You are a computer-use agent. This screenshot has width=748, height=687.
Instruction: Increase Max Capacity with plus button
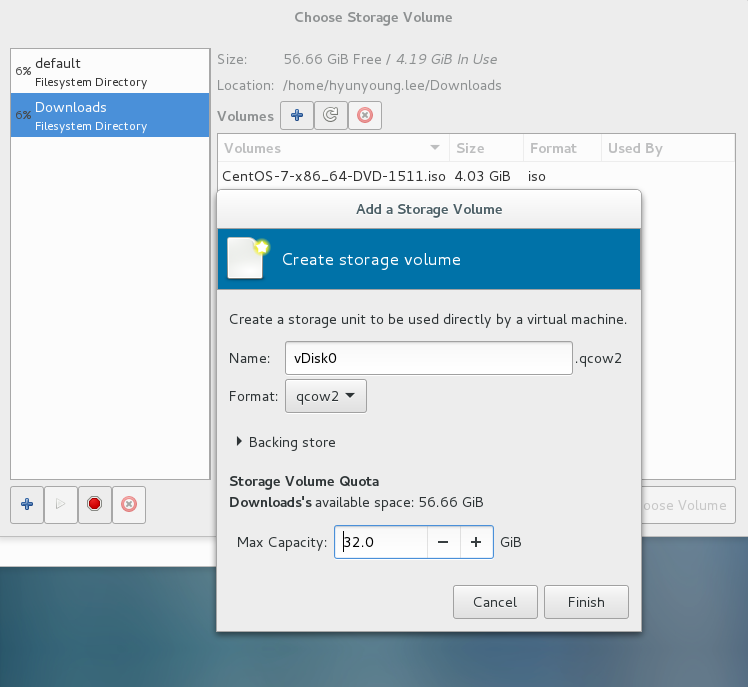point(476,542)
